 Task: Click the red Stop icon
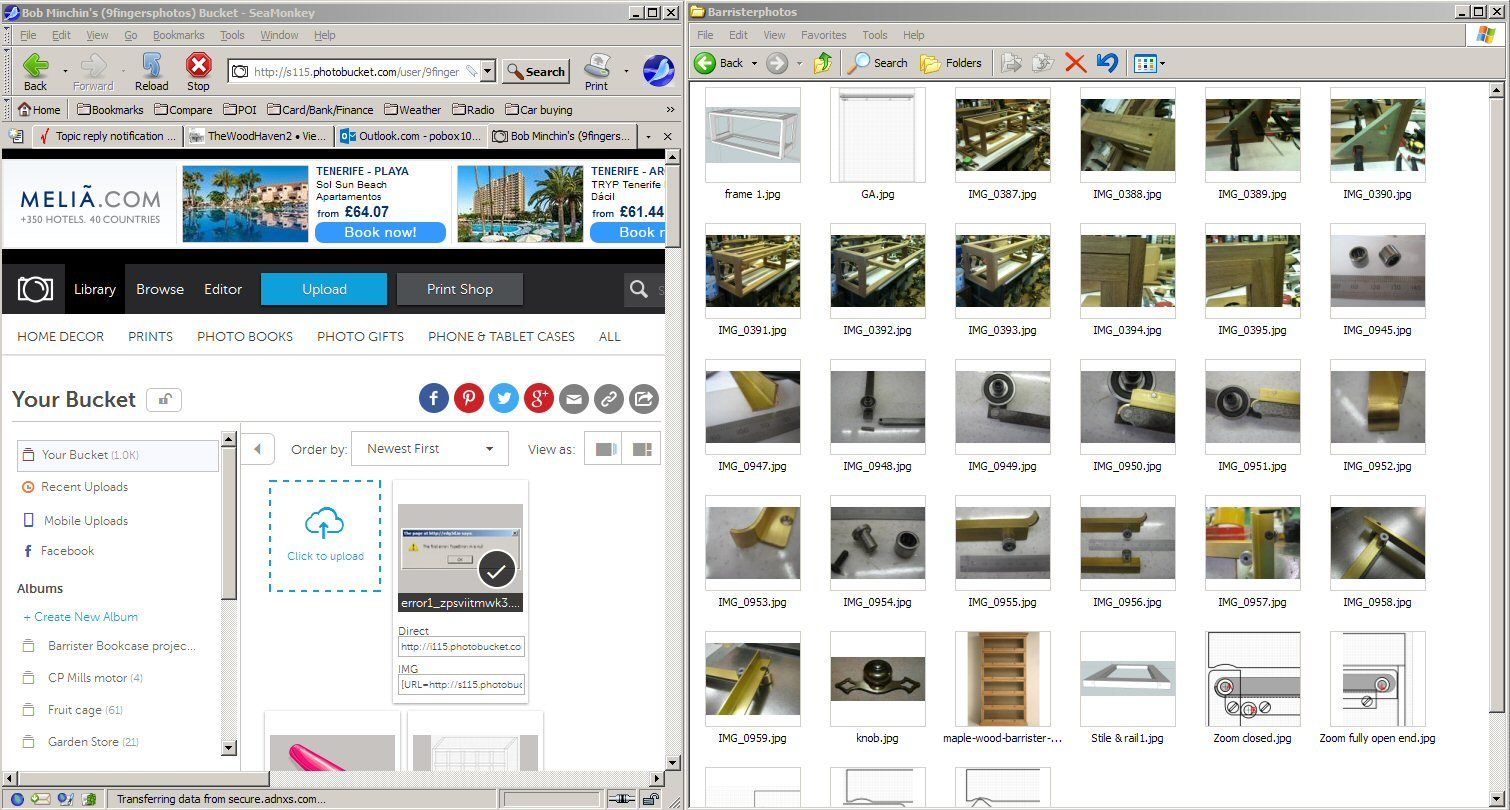click(199, 66)
